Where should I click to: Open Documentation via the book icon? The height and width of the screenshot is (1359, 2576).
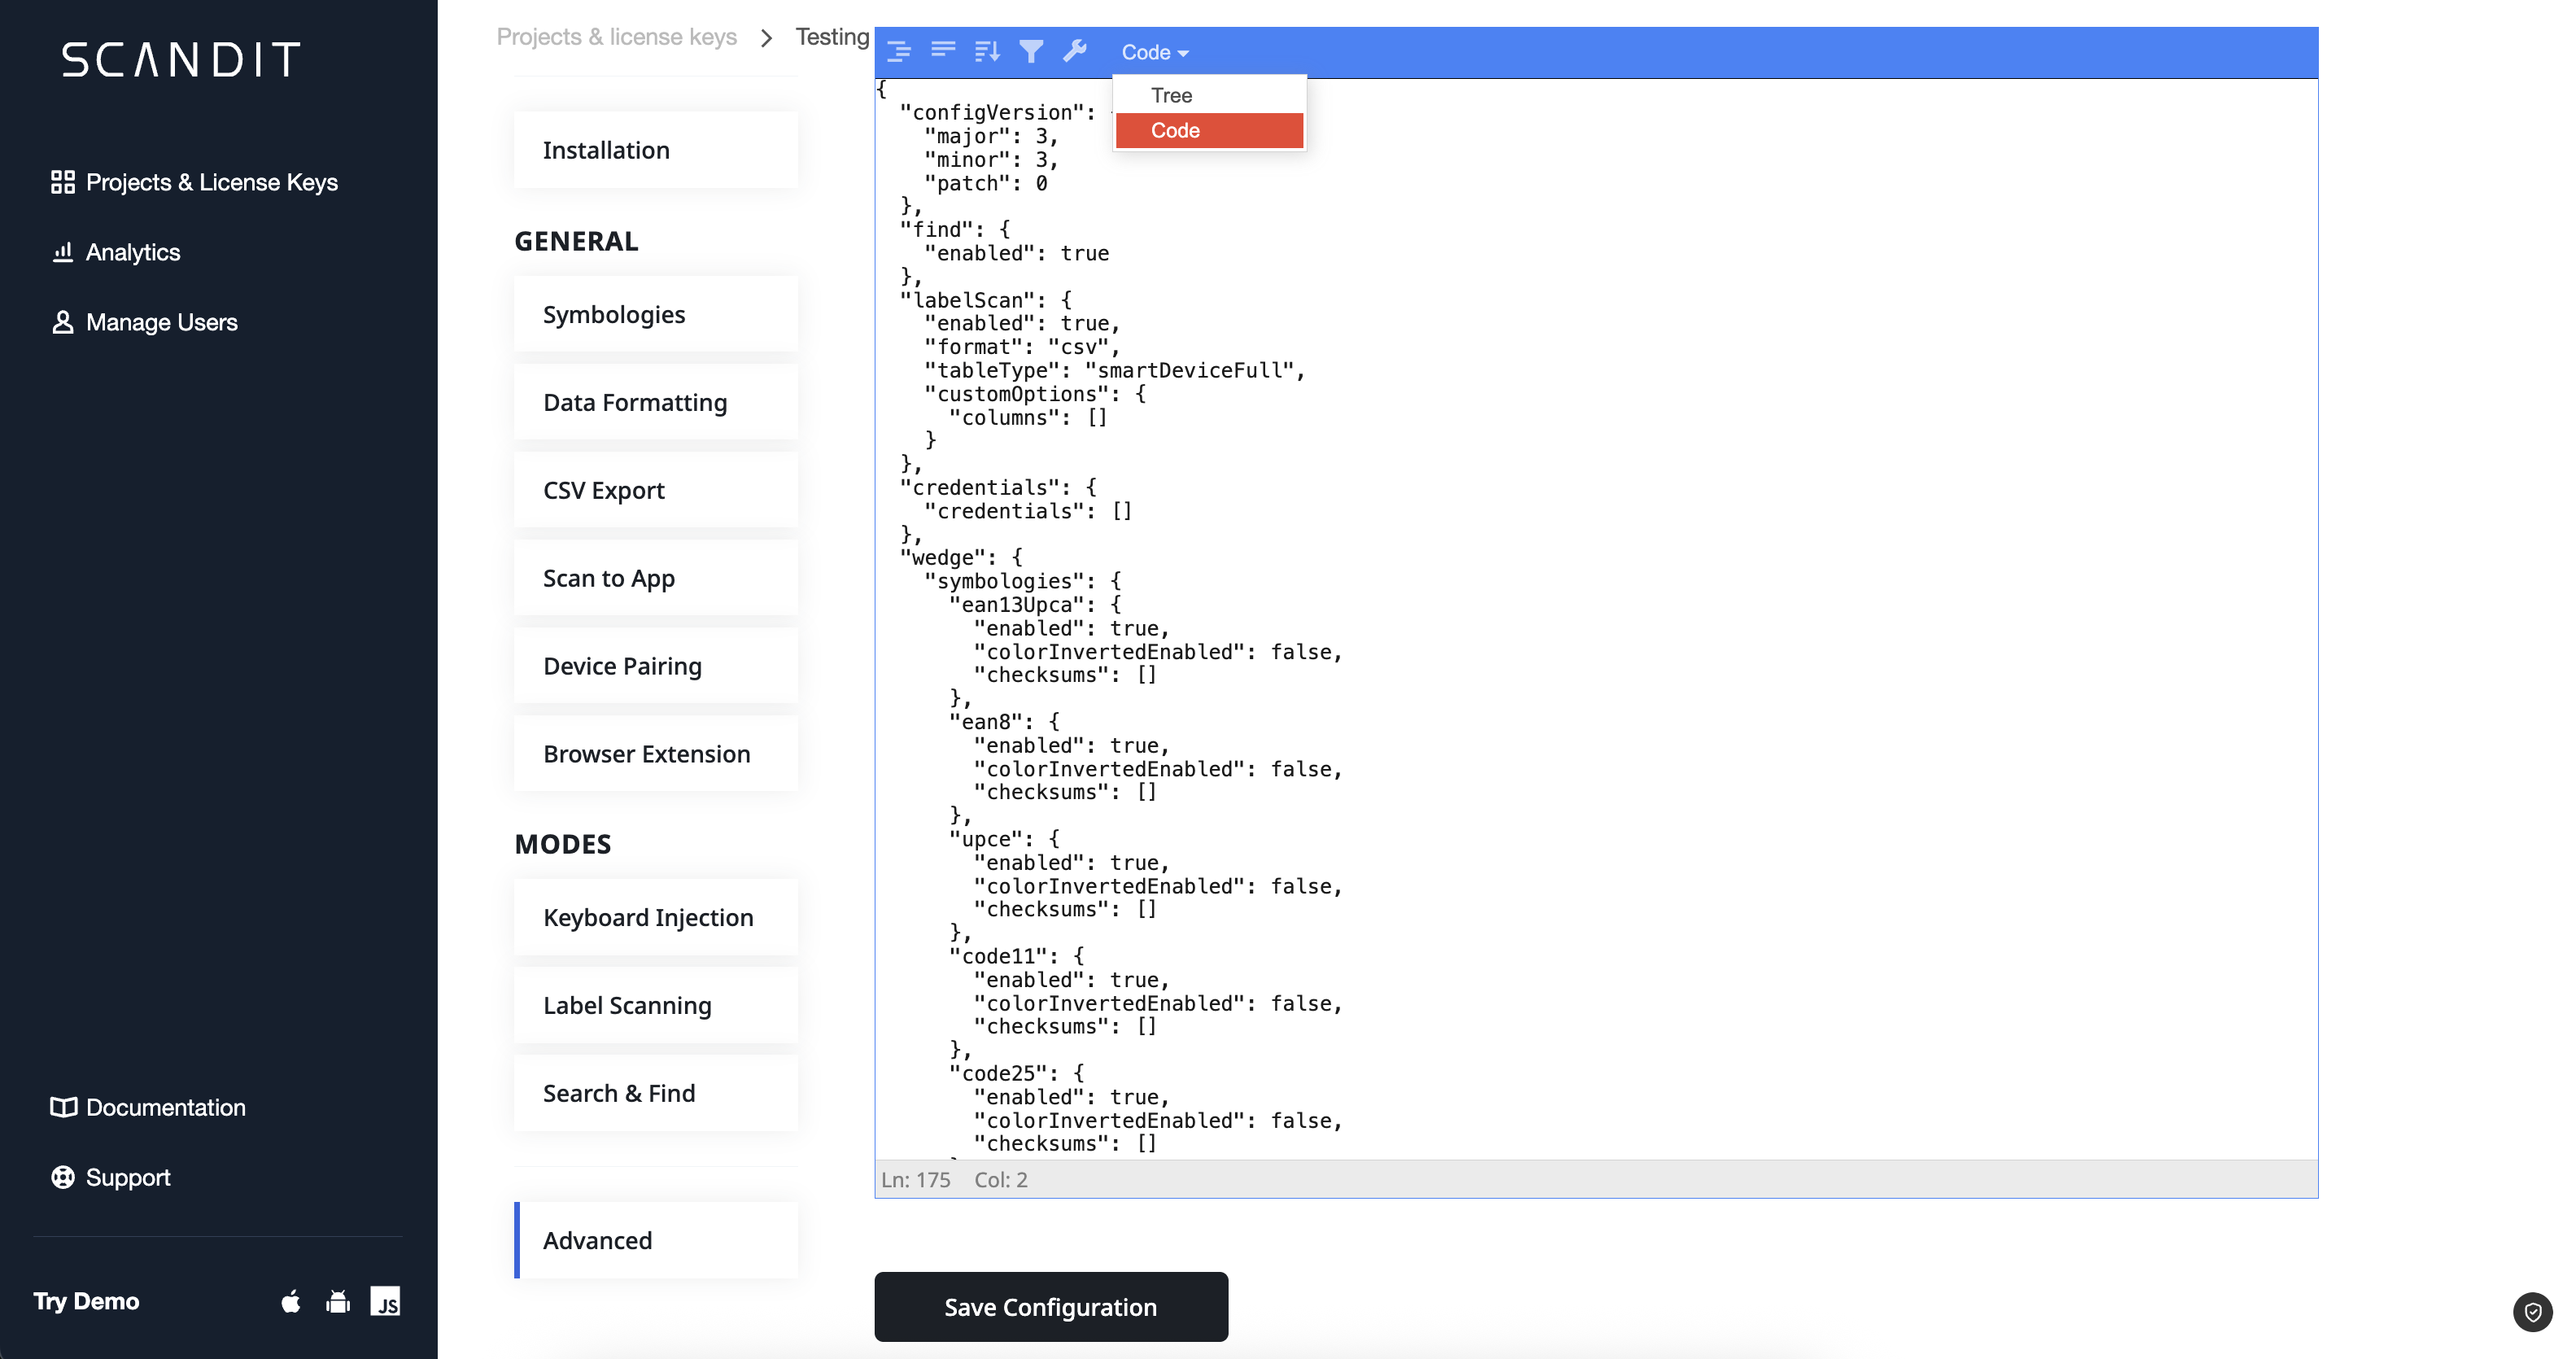(63, 1107)
